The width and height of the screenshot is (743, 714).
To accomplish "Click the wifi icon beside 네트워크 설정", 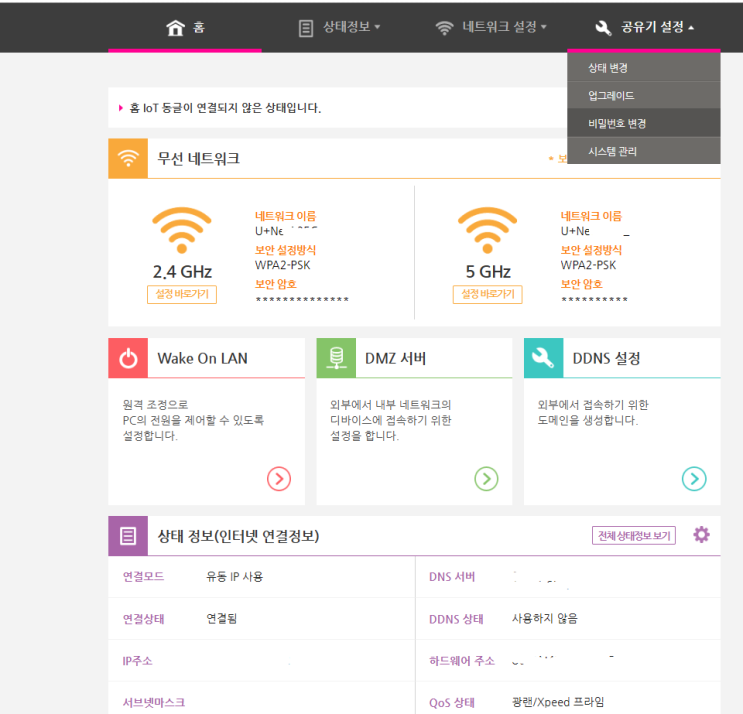I will [444, 28].
